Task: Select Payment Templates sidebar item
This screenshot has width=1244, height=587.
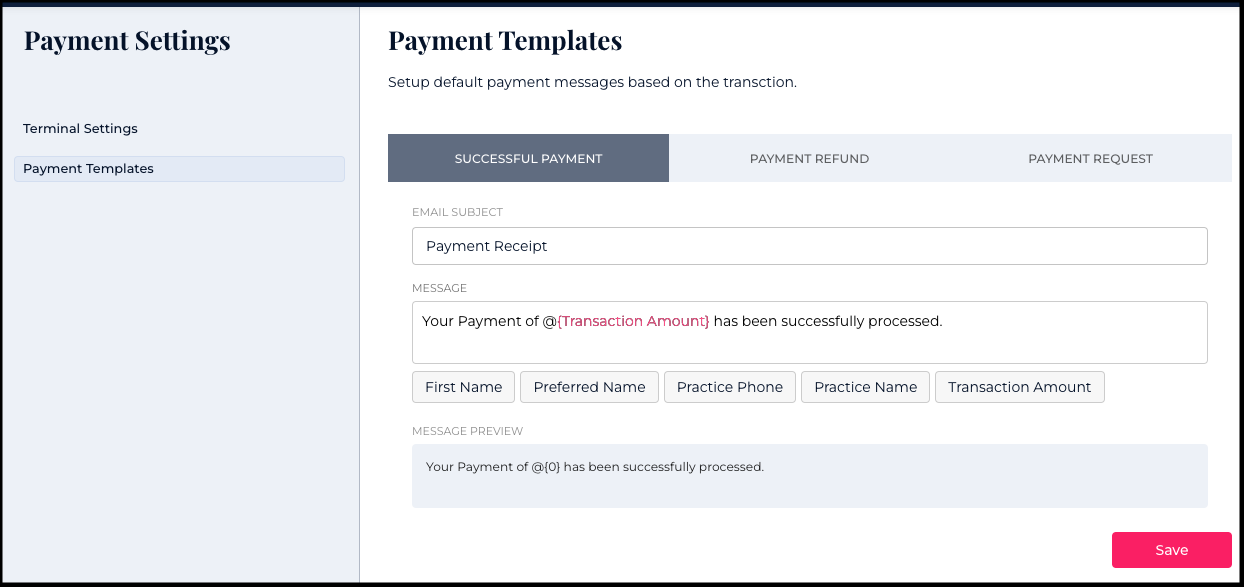Action: [88, 169]
